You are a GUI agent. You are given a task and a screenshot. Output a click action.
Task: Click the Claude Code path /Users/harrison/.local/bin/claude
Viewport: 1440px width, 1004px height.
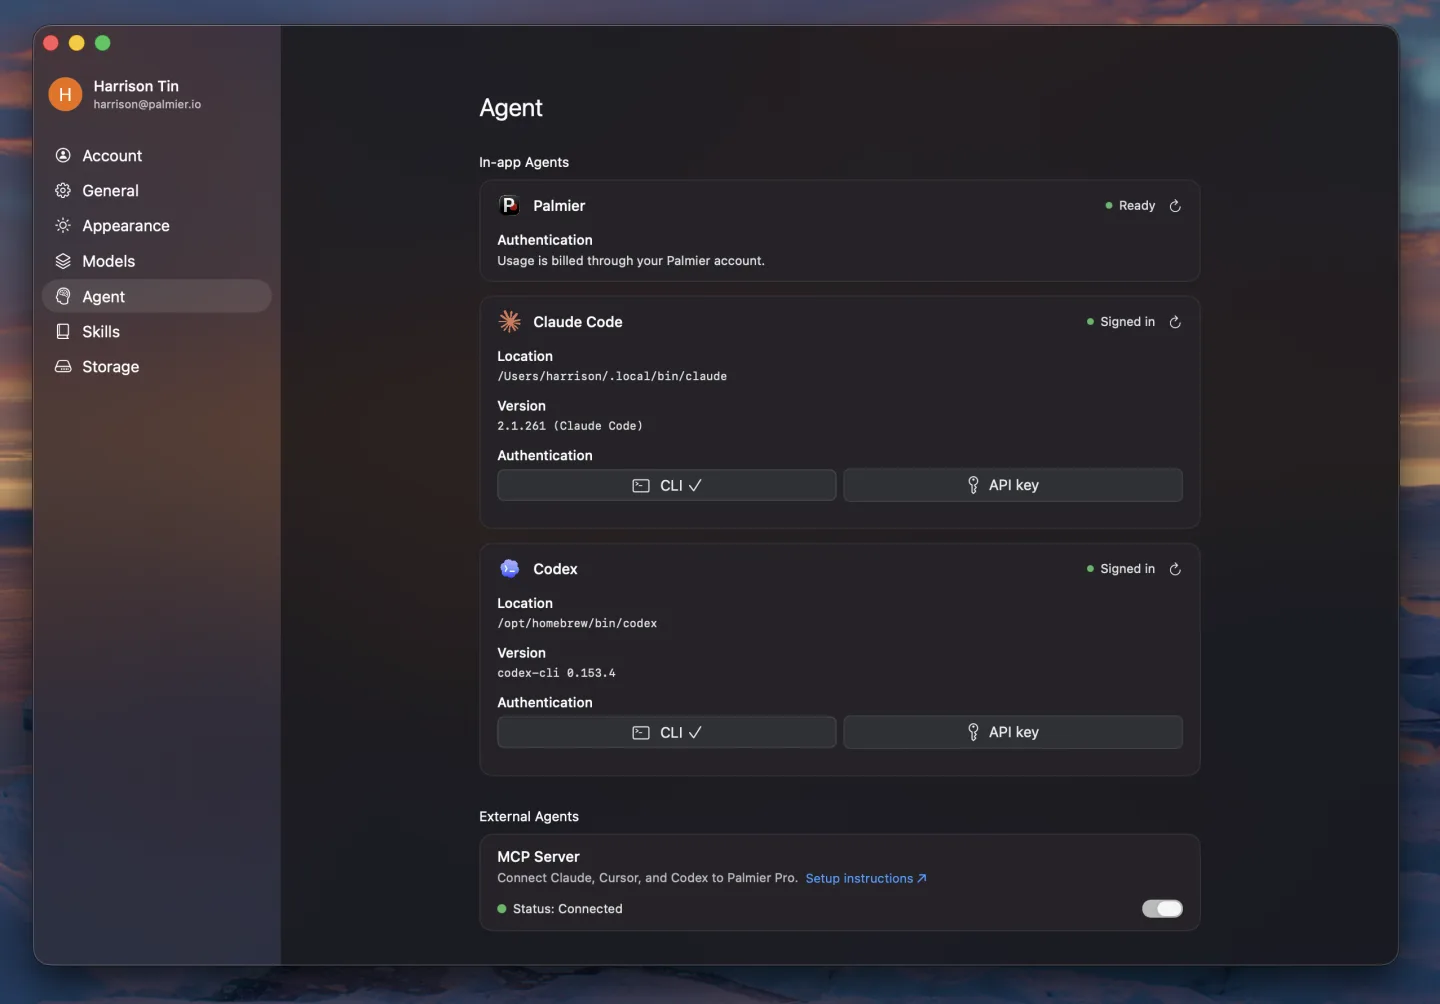[x=612, y=377]
